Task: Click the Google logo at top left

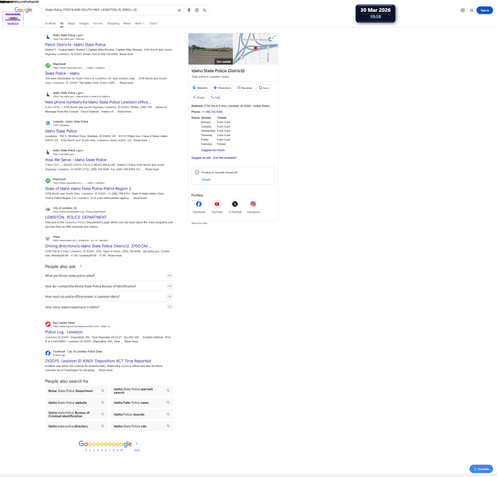Action: coord(23,10)
